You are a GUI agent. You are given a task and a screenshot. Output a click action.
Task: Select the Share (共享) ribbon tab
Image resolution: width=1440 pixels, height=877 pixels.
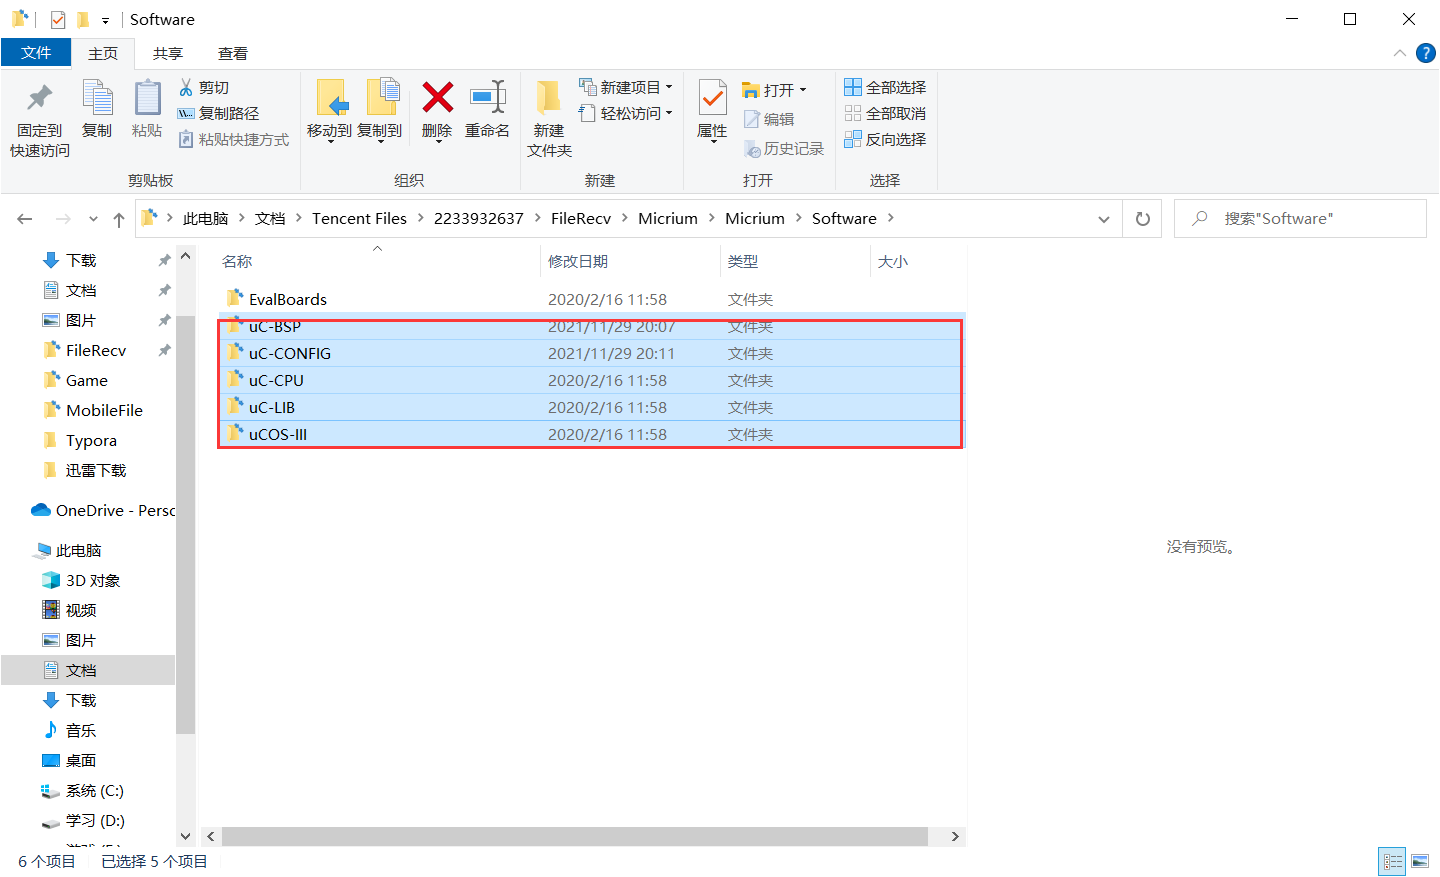(168, 53)
